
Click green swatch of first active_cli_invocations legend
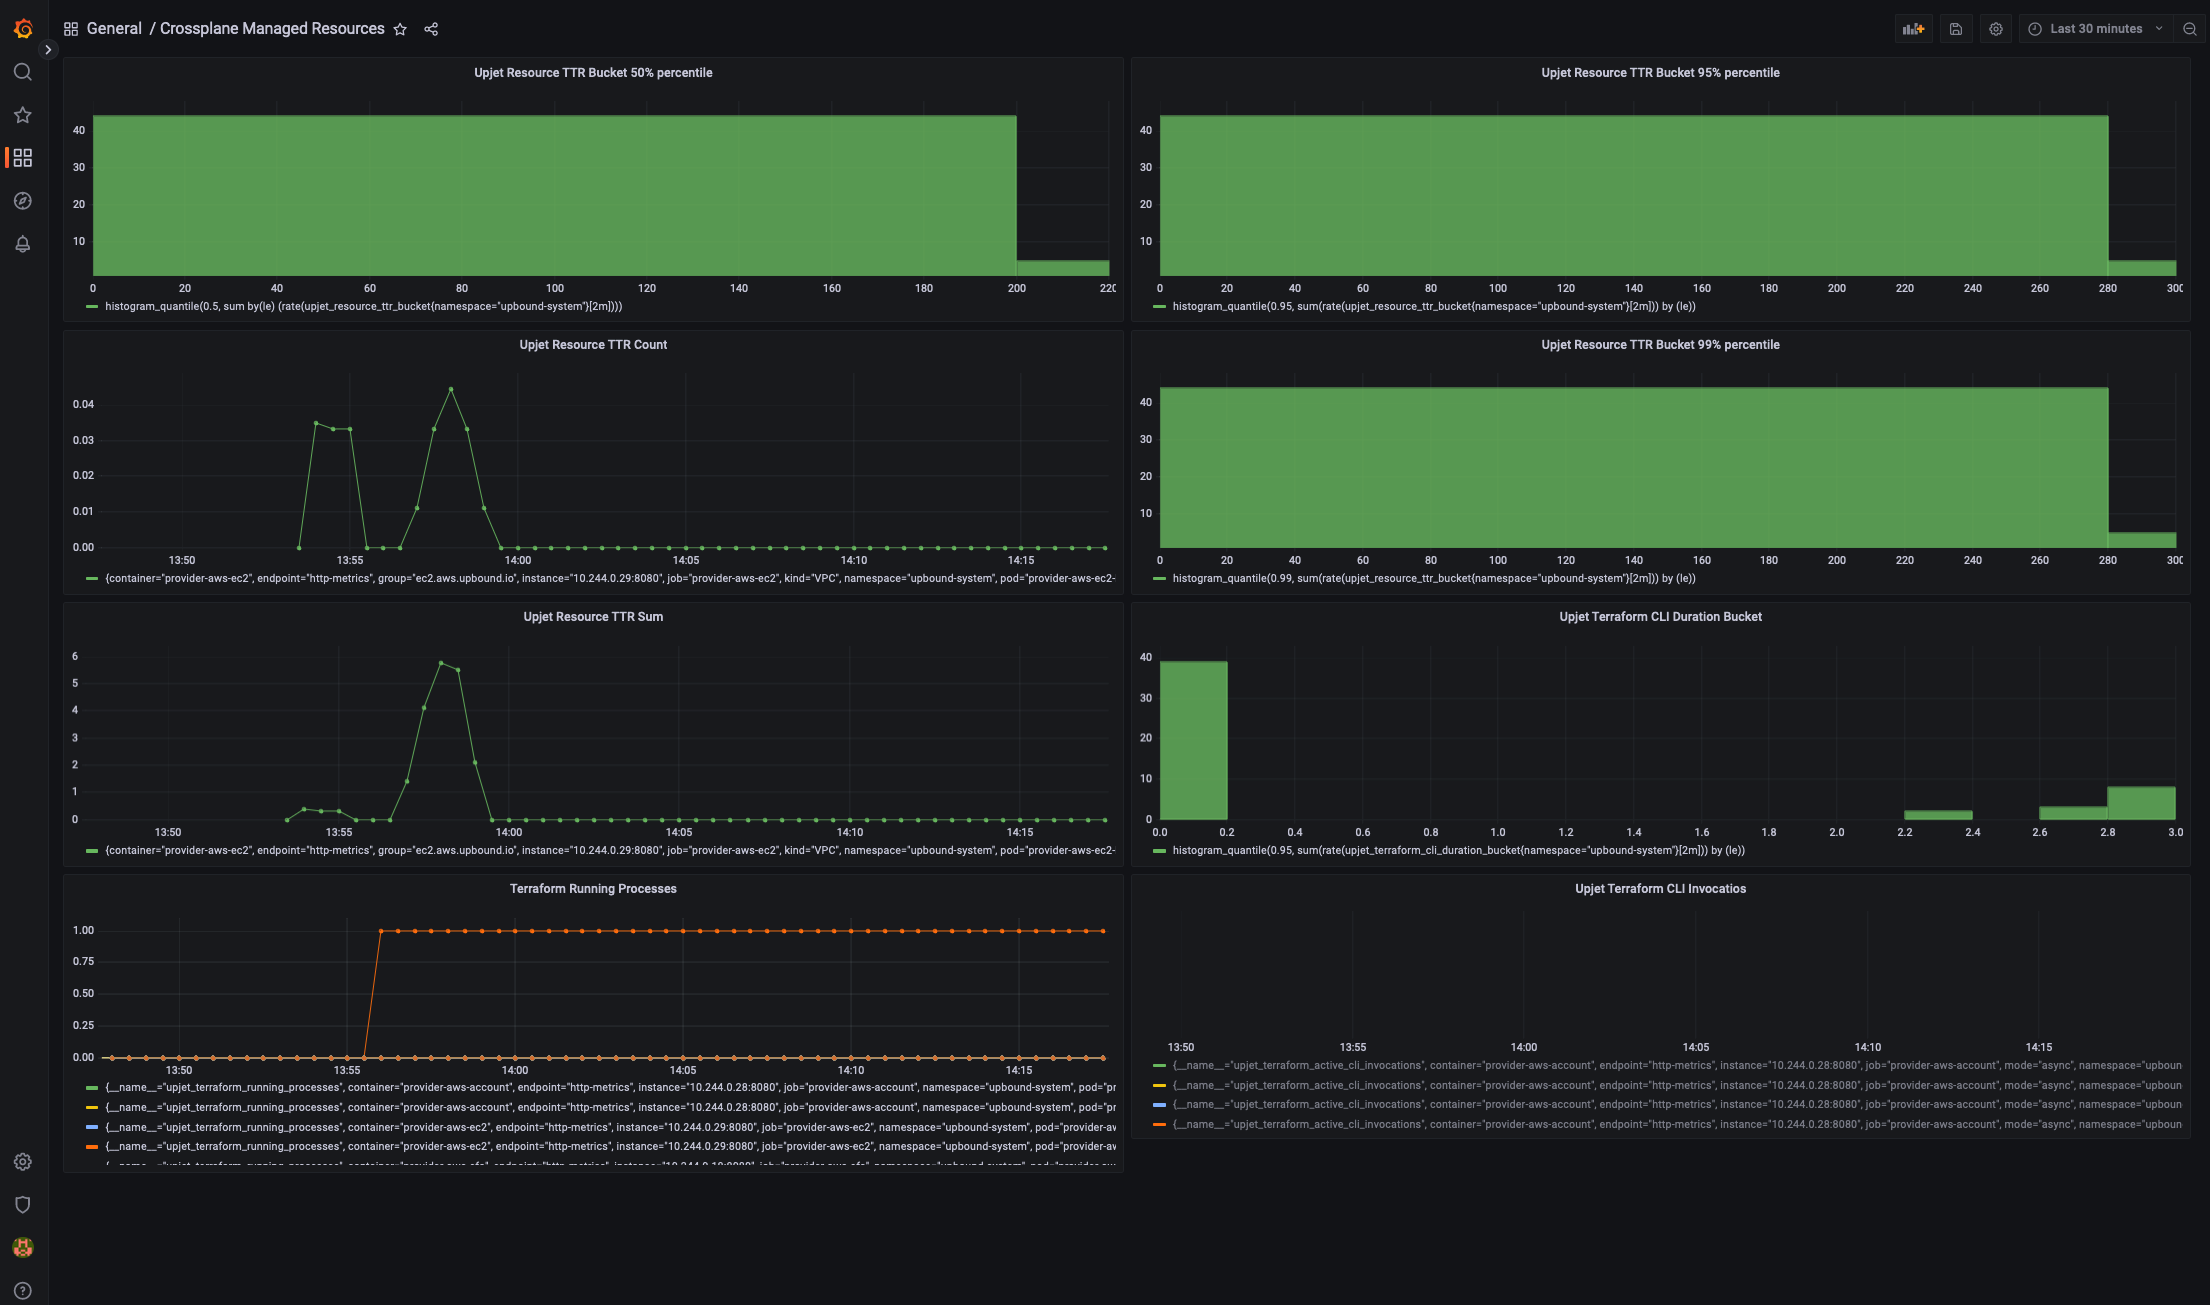1159,1066
